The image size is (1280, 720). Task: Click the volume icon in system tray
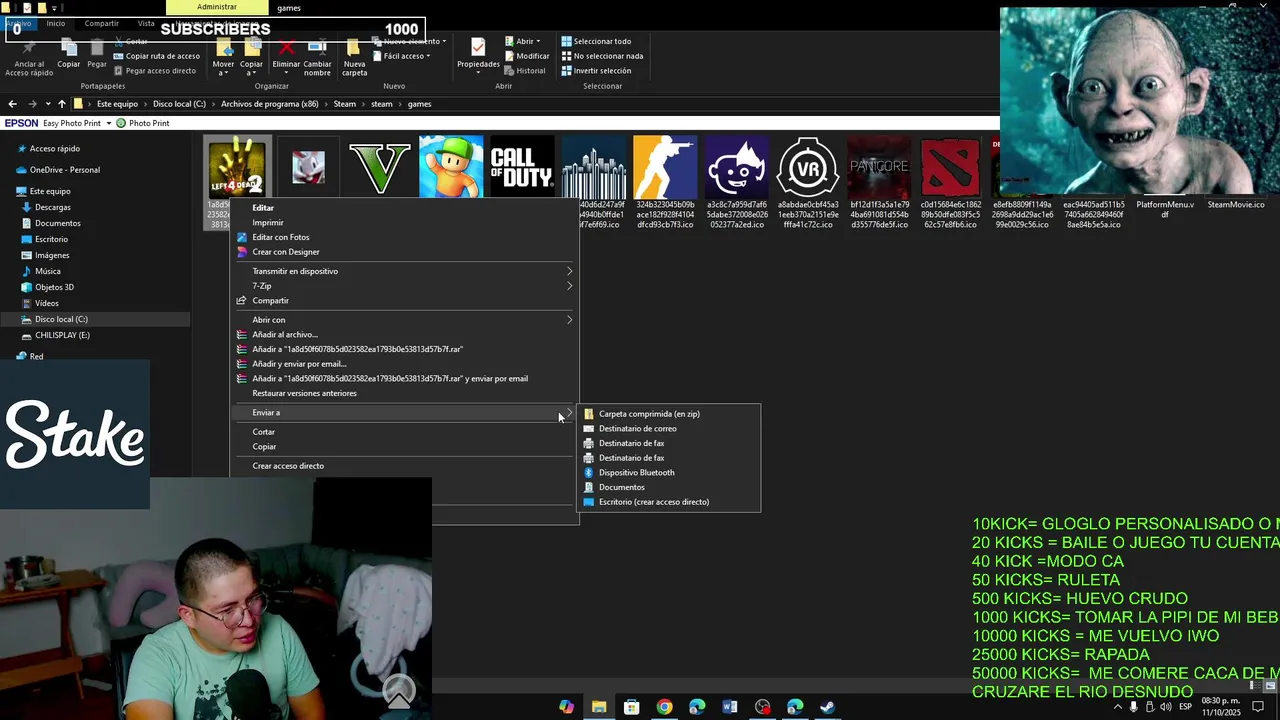pos(1166,707)
